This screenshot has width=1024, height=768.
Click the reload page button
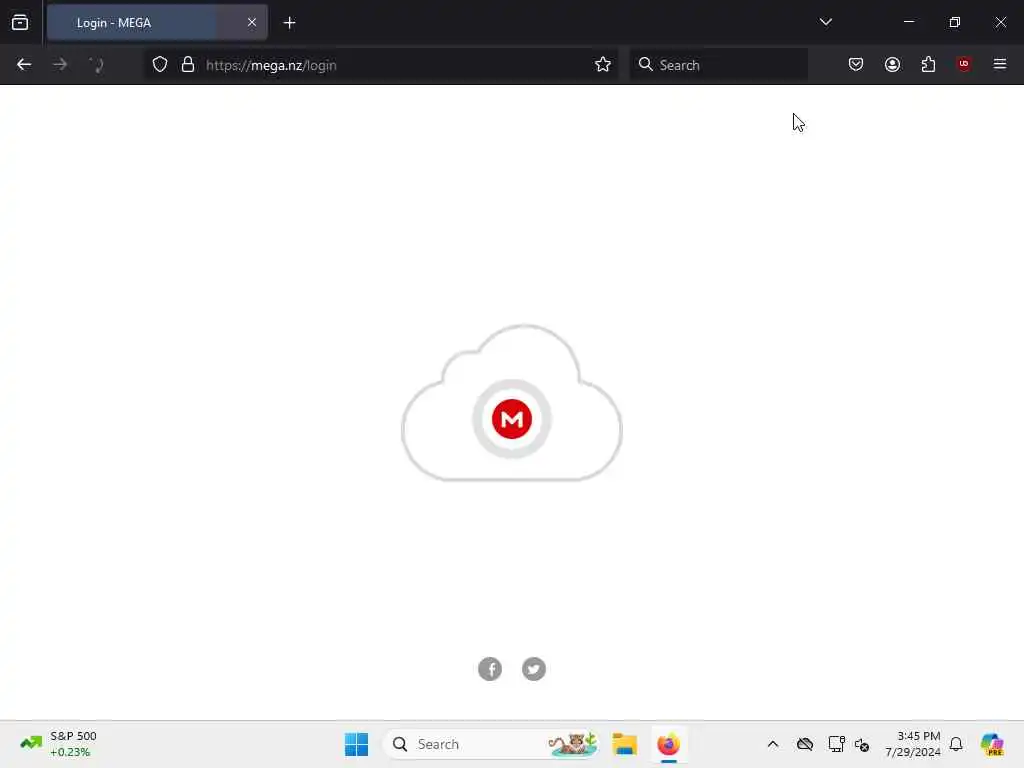[x=96, y=65]
